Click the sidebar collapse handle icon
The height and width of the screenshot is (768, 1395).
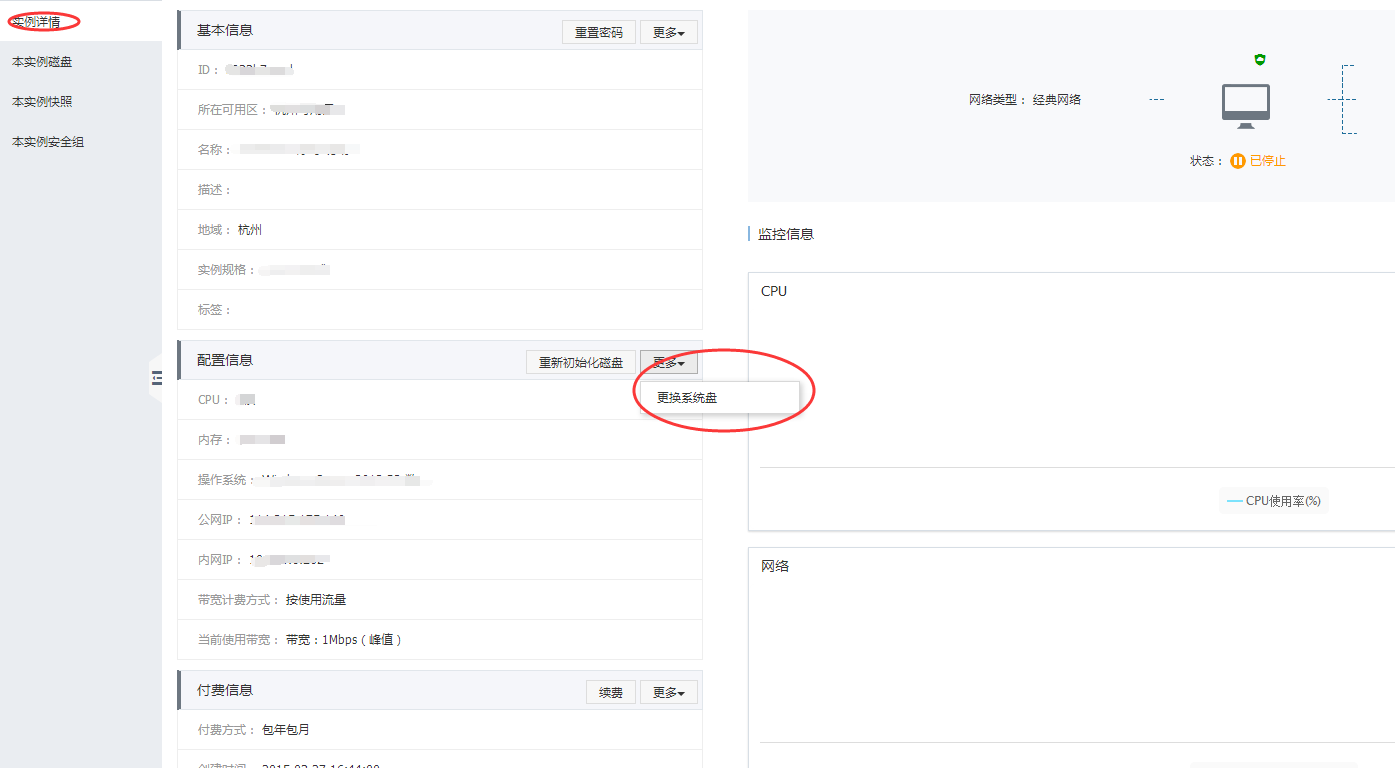156,377
